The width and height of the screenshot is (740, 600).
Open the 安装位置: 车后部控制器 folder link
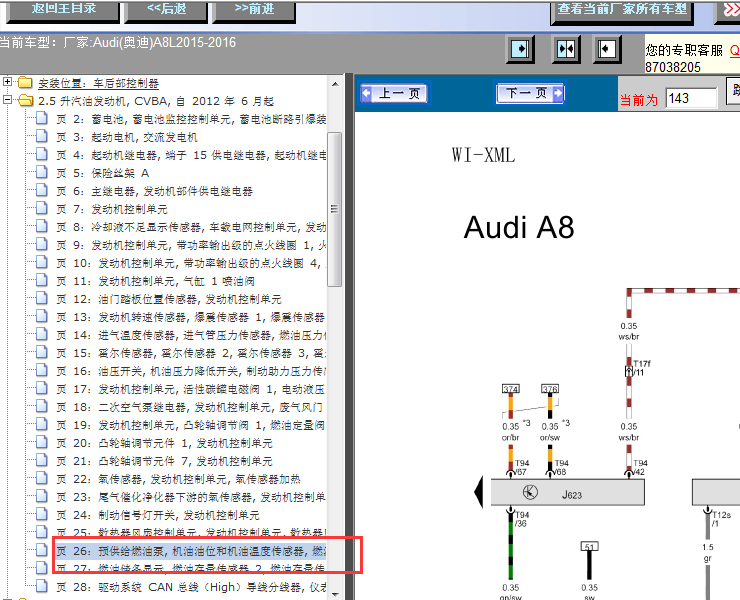click(x=99, y=84)
